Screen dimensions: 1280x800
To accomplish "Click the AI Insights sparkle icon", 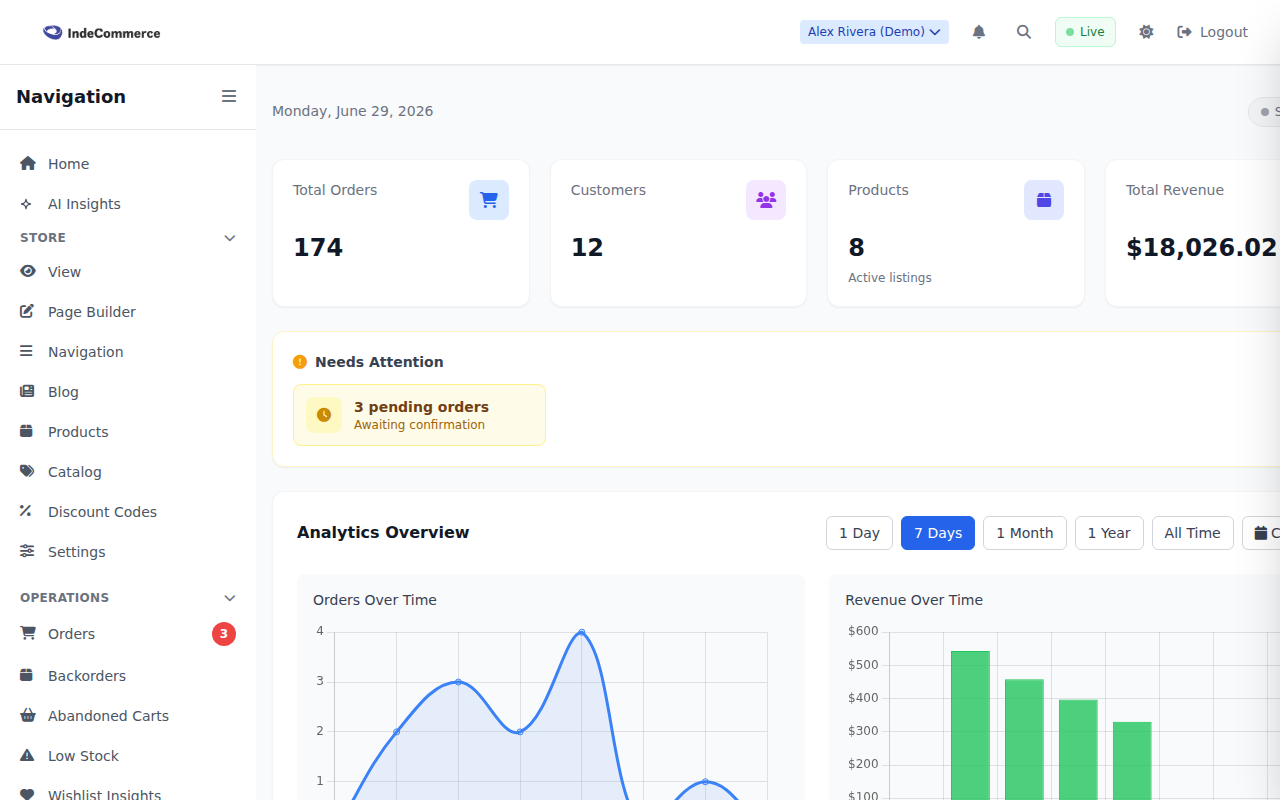I will (27, 204).
